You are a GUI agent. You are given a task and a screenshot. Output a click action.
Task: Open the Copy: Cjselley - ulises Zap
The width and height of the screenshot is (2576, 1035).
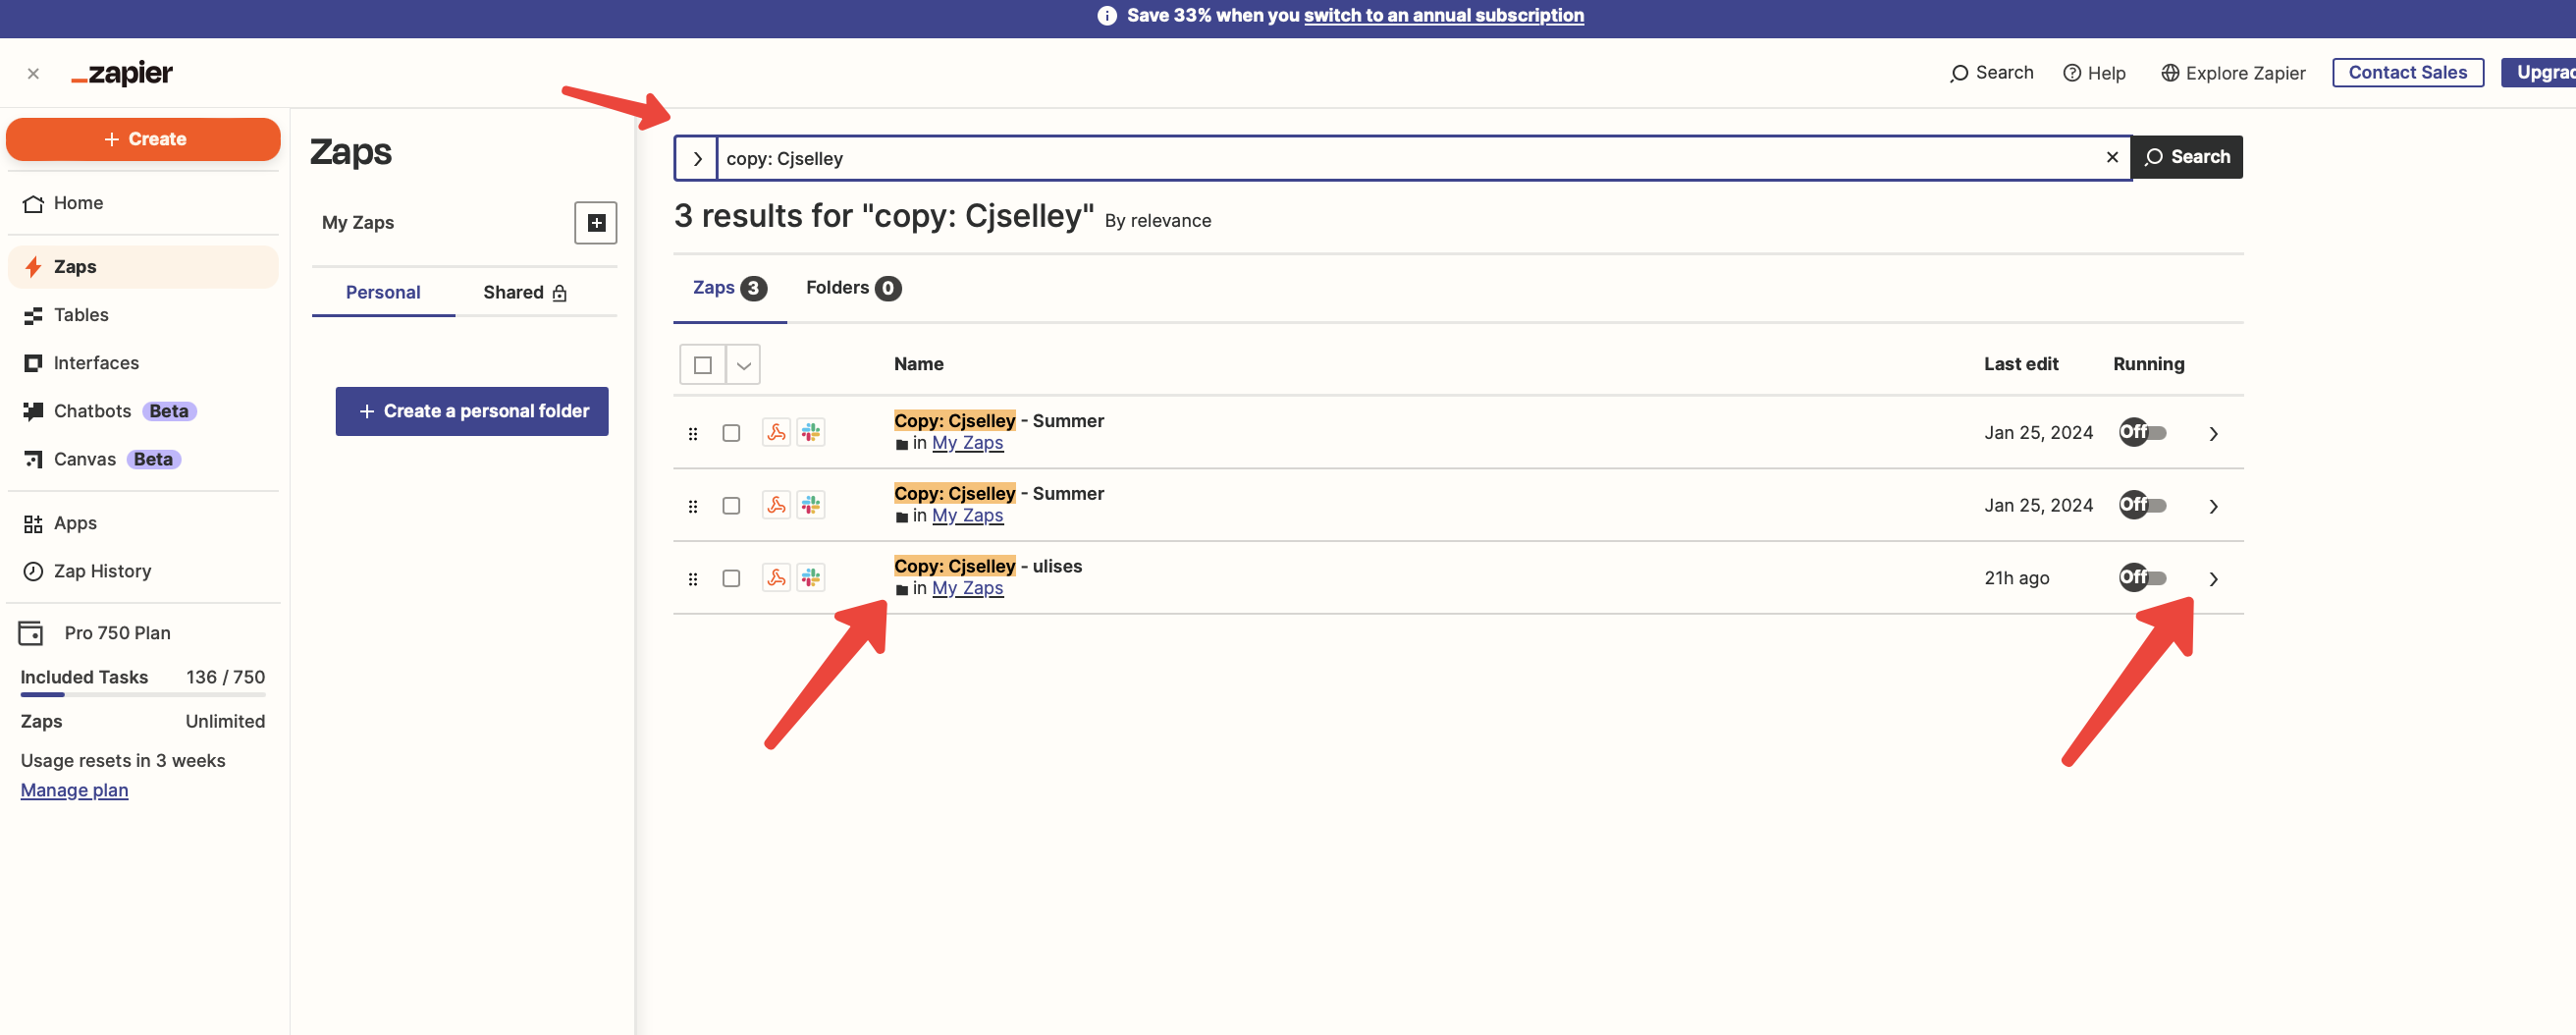(x=988, y=567)
